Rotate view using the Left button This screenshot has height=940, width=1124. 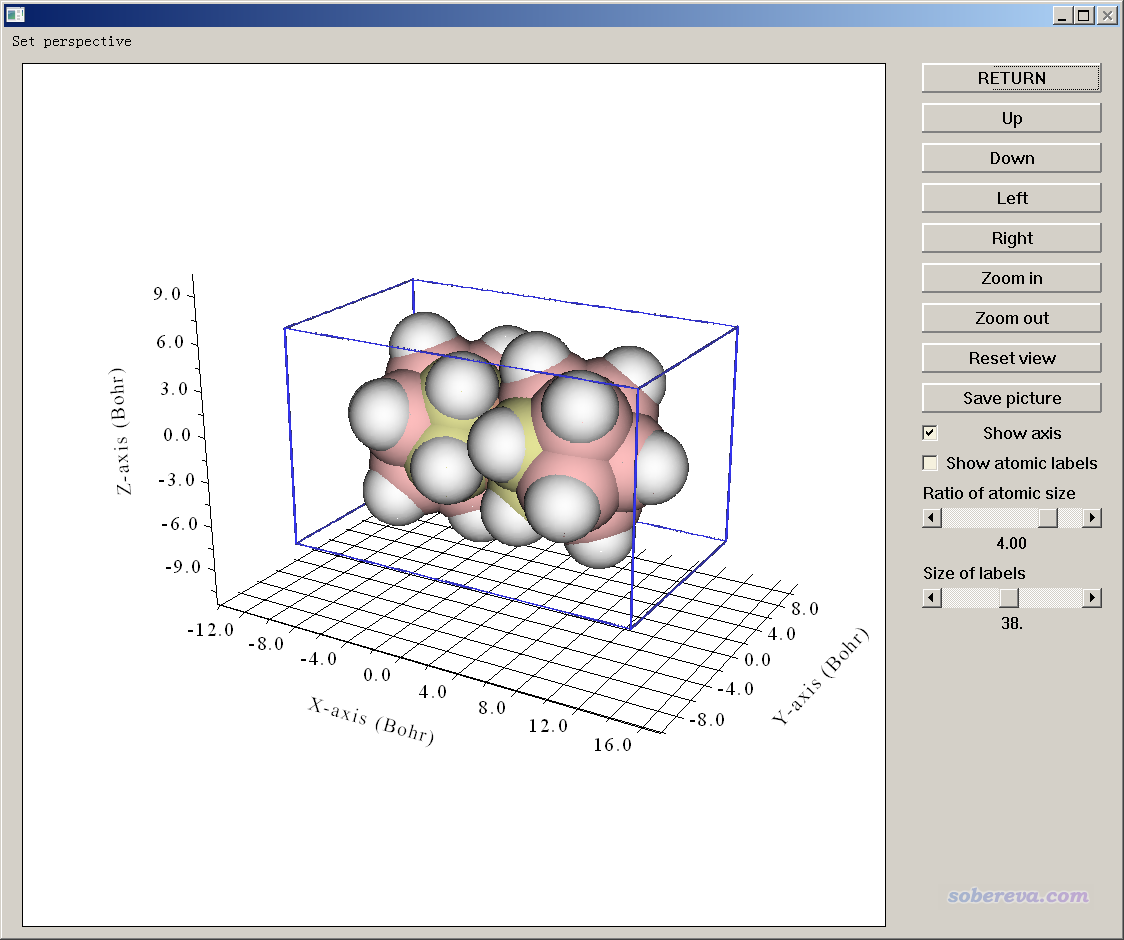tap(1011, 198)
